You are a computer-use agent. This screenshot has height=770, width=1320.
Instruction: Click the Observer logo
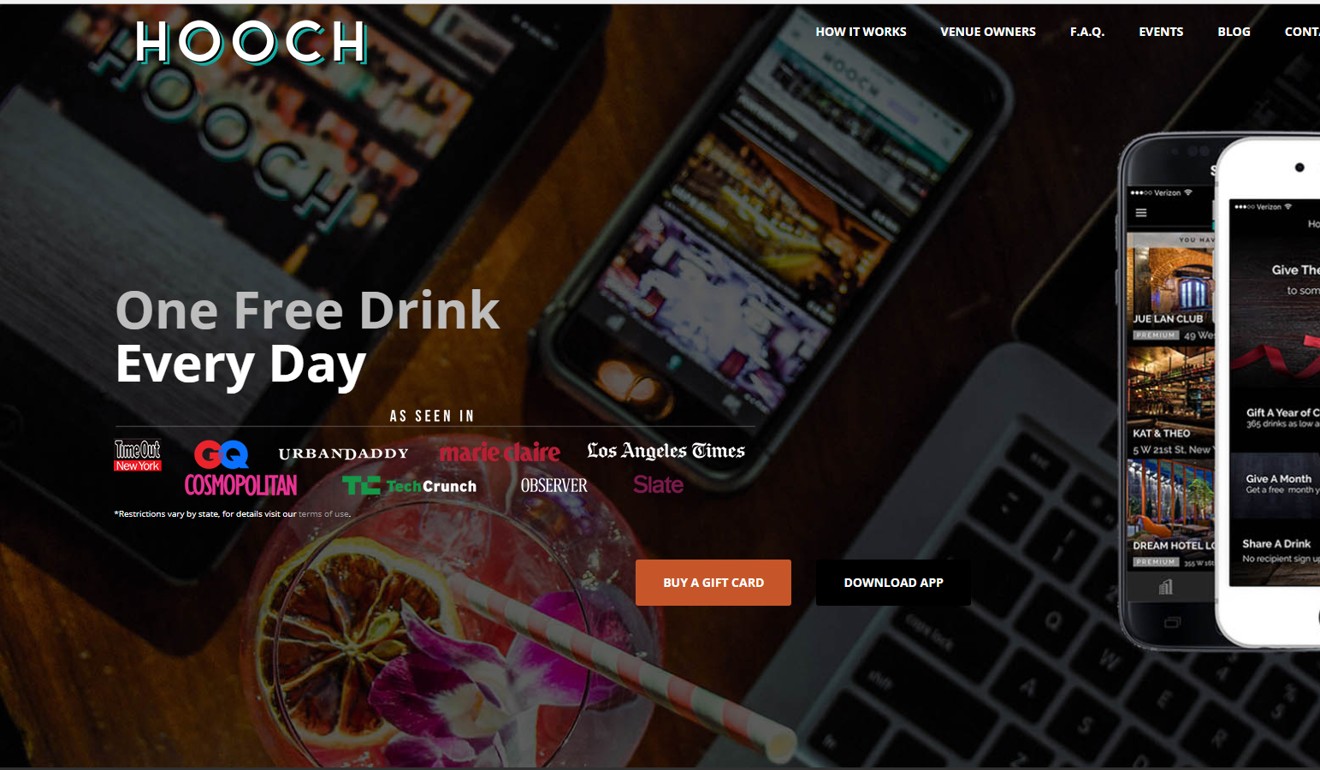point(554,485)
